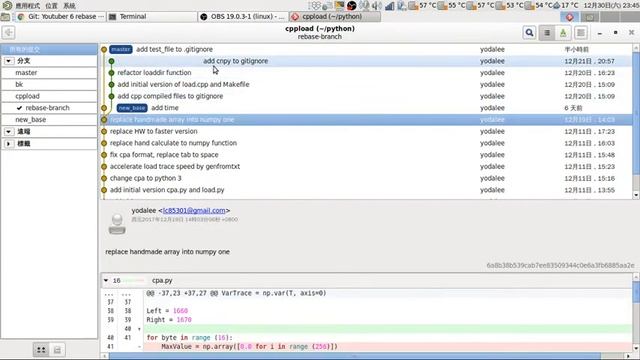
Task: Click the author avatar placeholder image
Action: click(117, 224)
